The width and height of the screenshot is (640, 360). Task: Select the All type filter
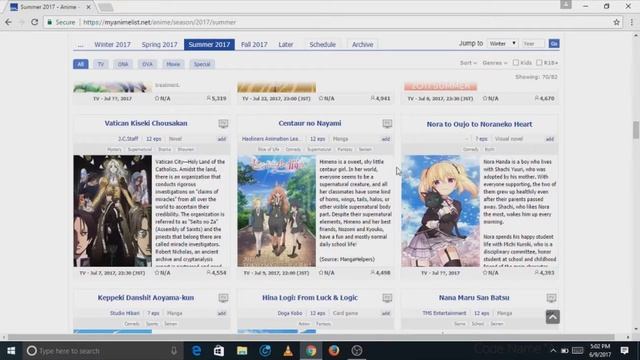[80, 64]
